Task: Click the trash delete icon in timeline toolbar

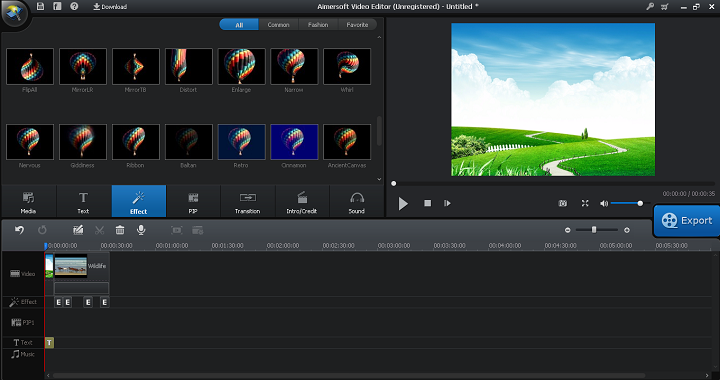Action: [120, 230]
